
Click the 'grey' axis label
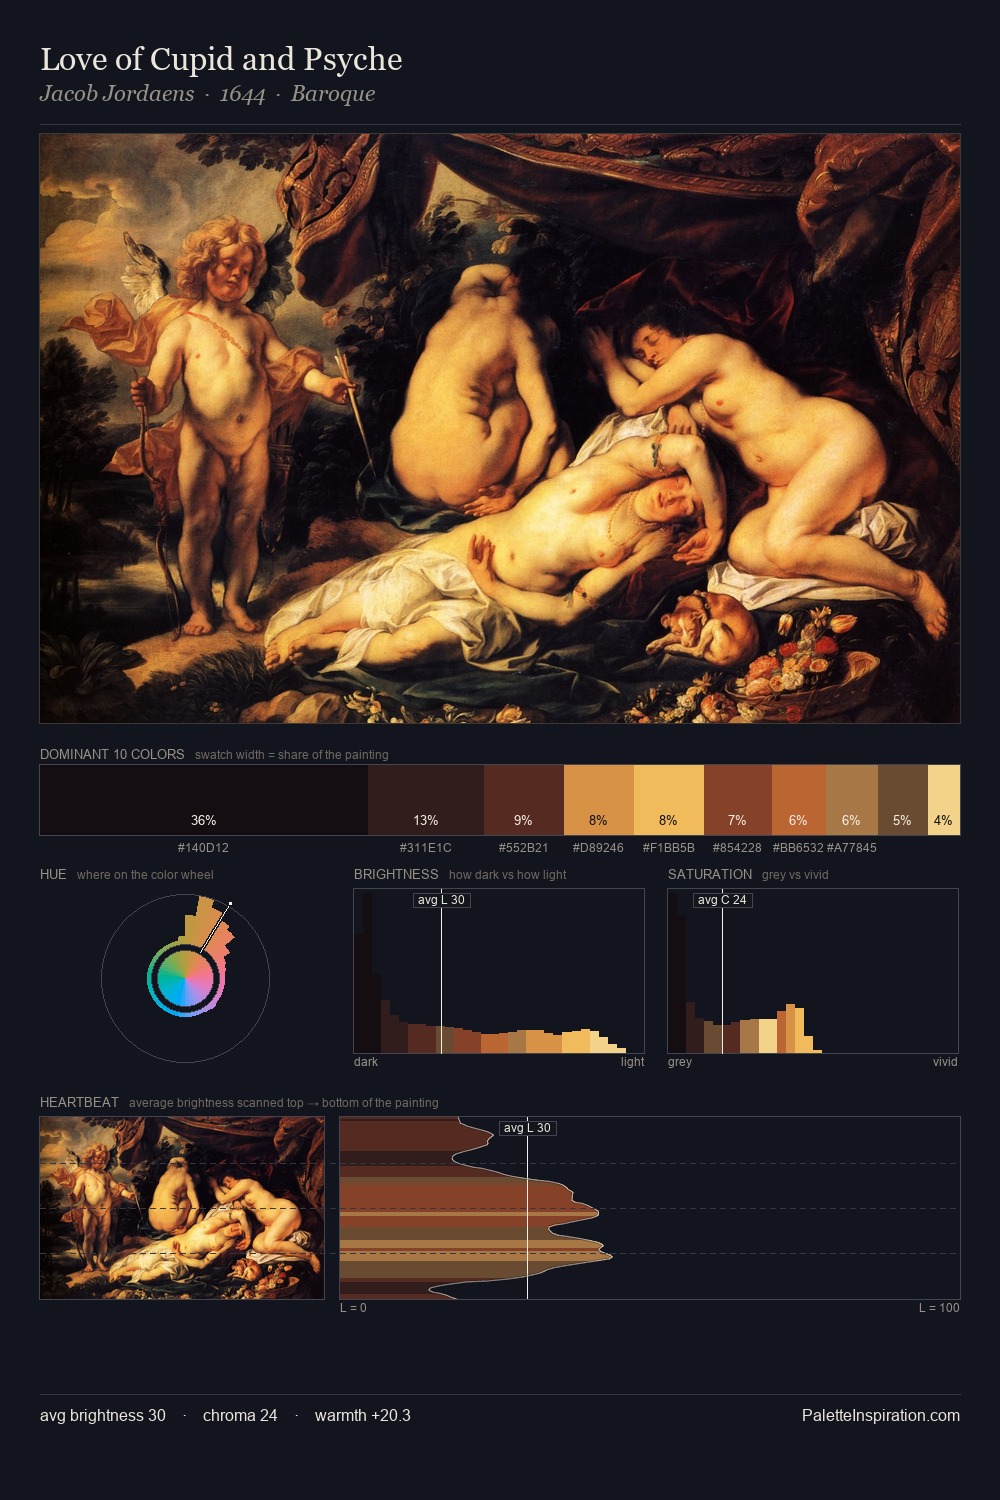pos(680,1062)
